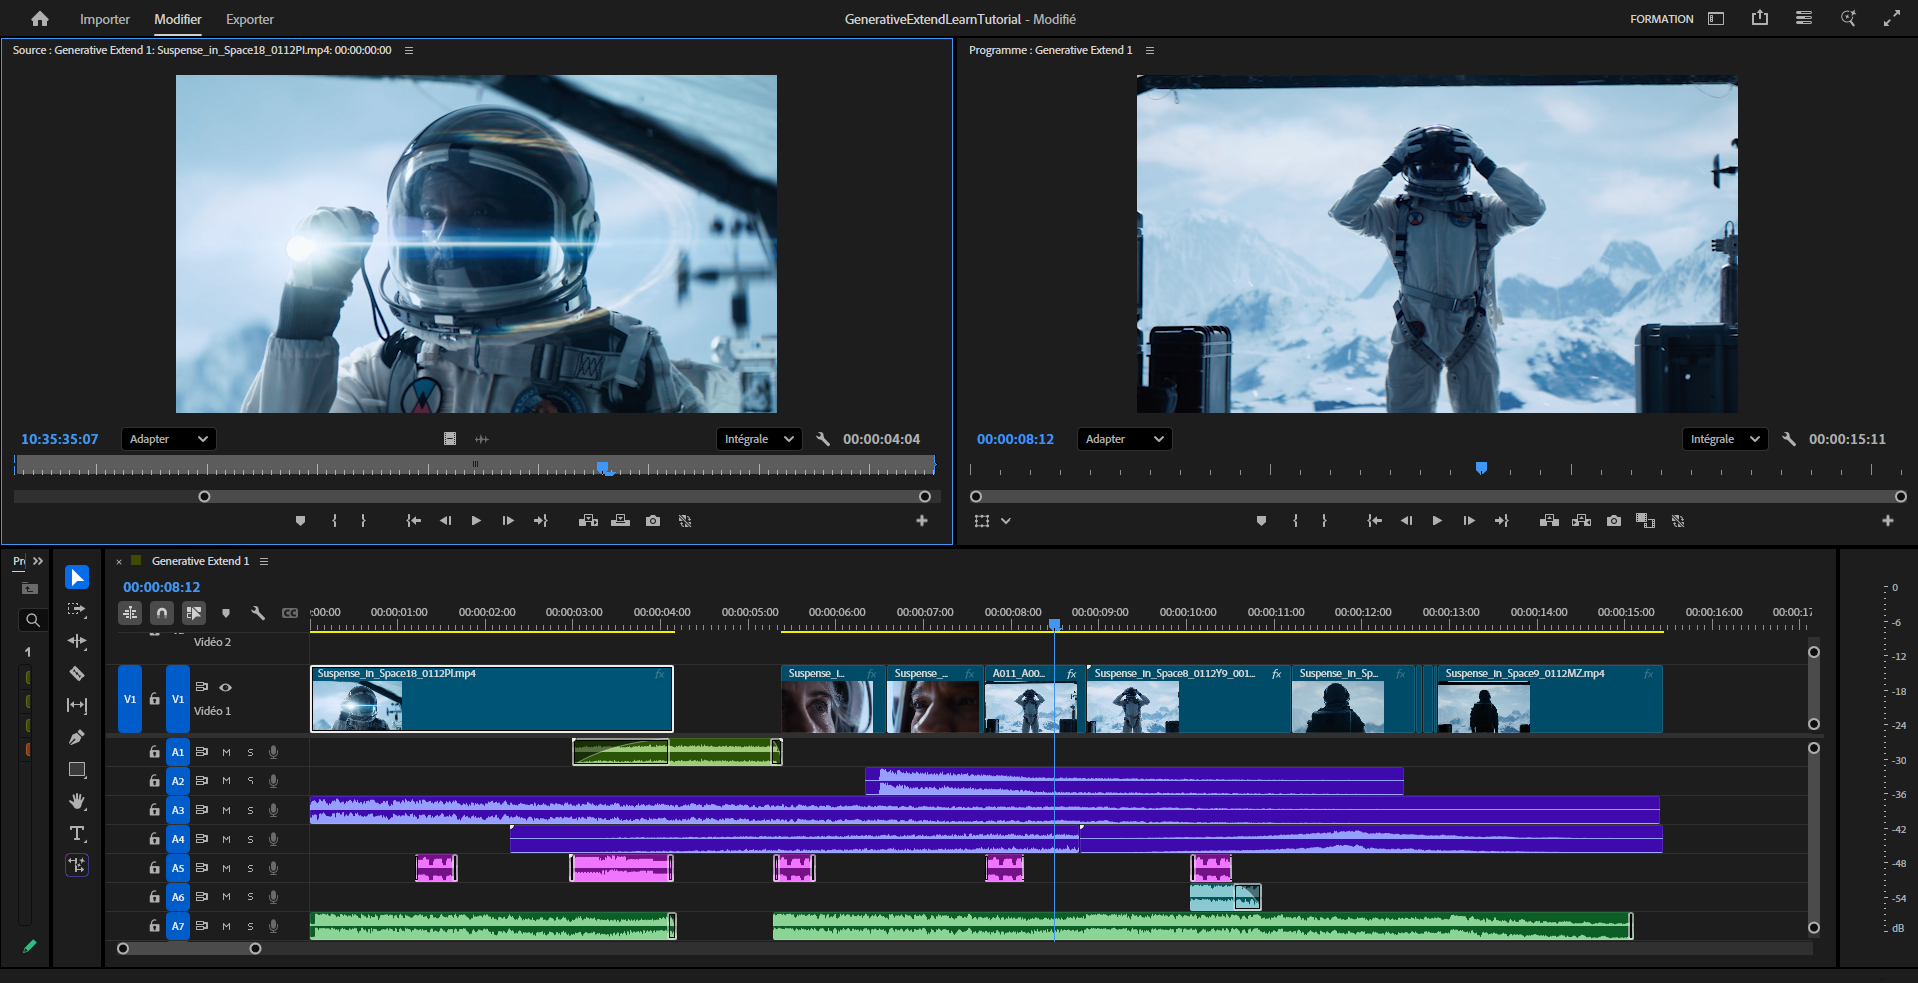Select the Hand tool

pos(77,802)
